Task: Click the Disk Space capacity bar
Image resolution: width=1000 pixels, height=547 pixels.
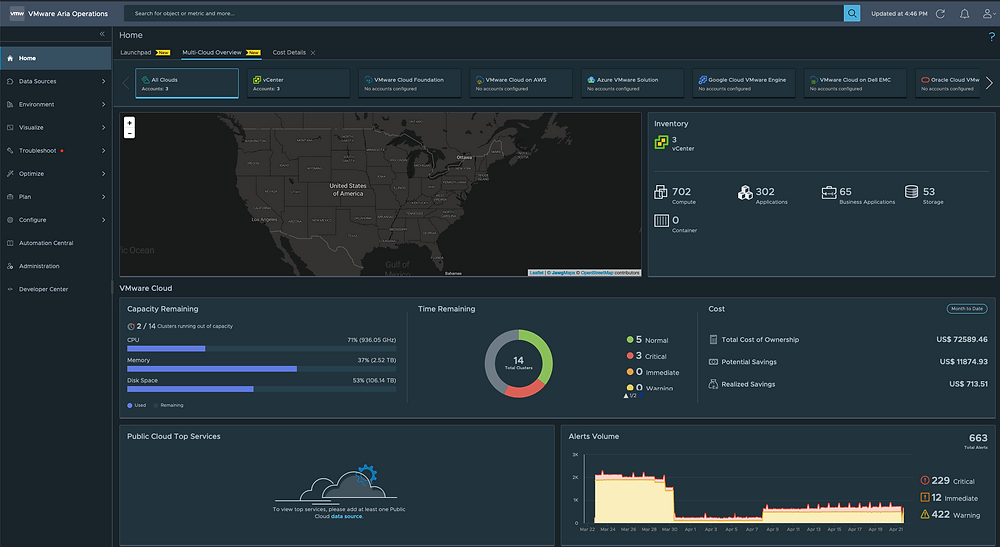Action: coord(261,389)
